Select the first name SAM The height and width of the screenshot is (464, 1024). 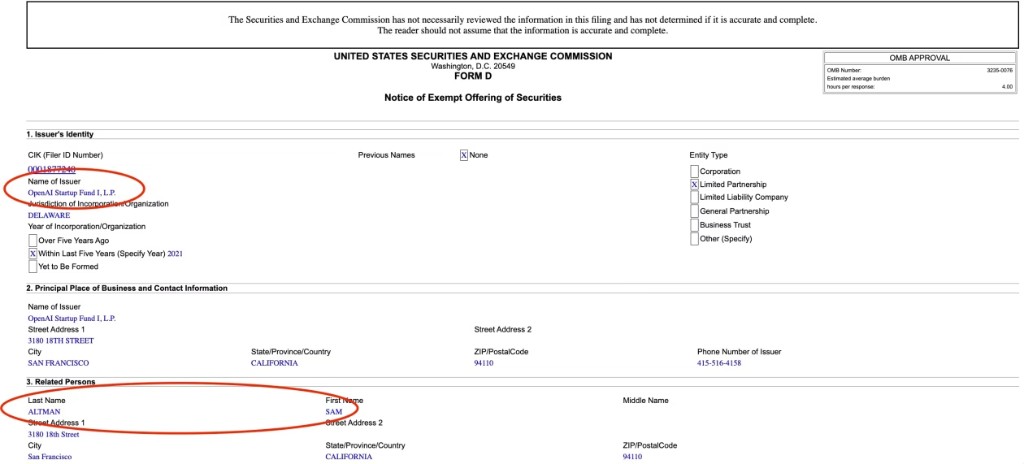coord(334,412)
